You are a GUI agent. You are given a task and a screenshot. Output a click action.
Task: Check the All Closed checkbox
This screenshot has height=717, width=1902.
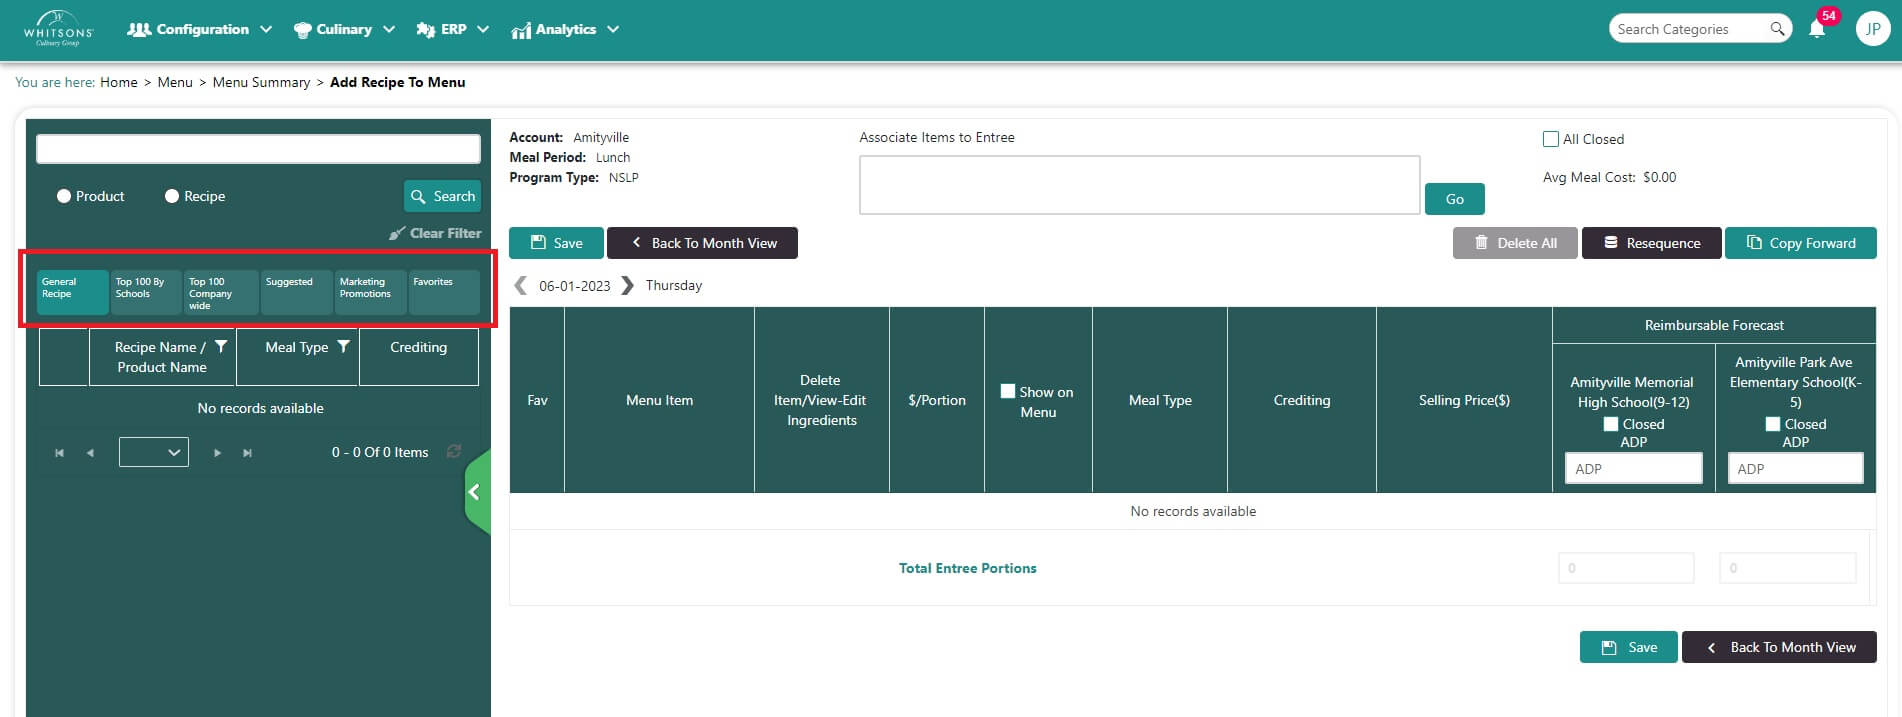[x=1551, y=139]
